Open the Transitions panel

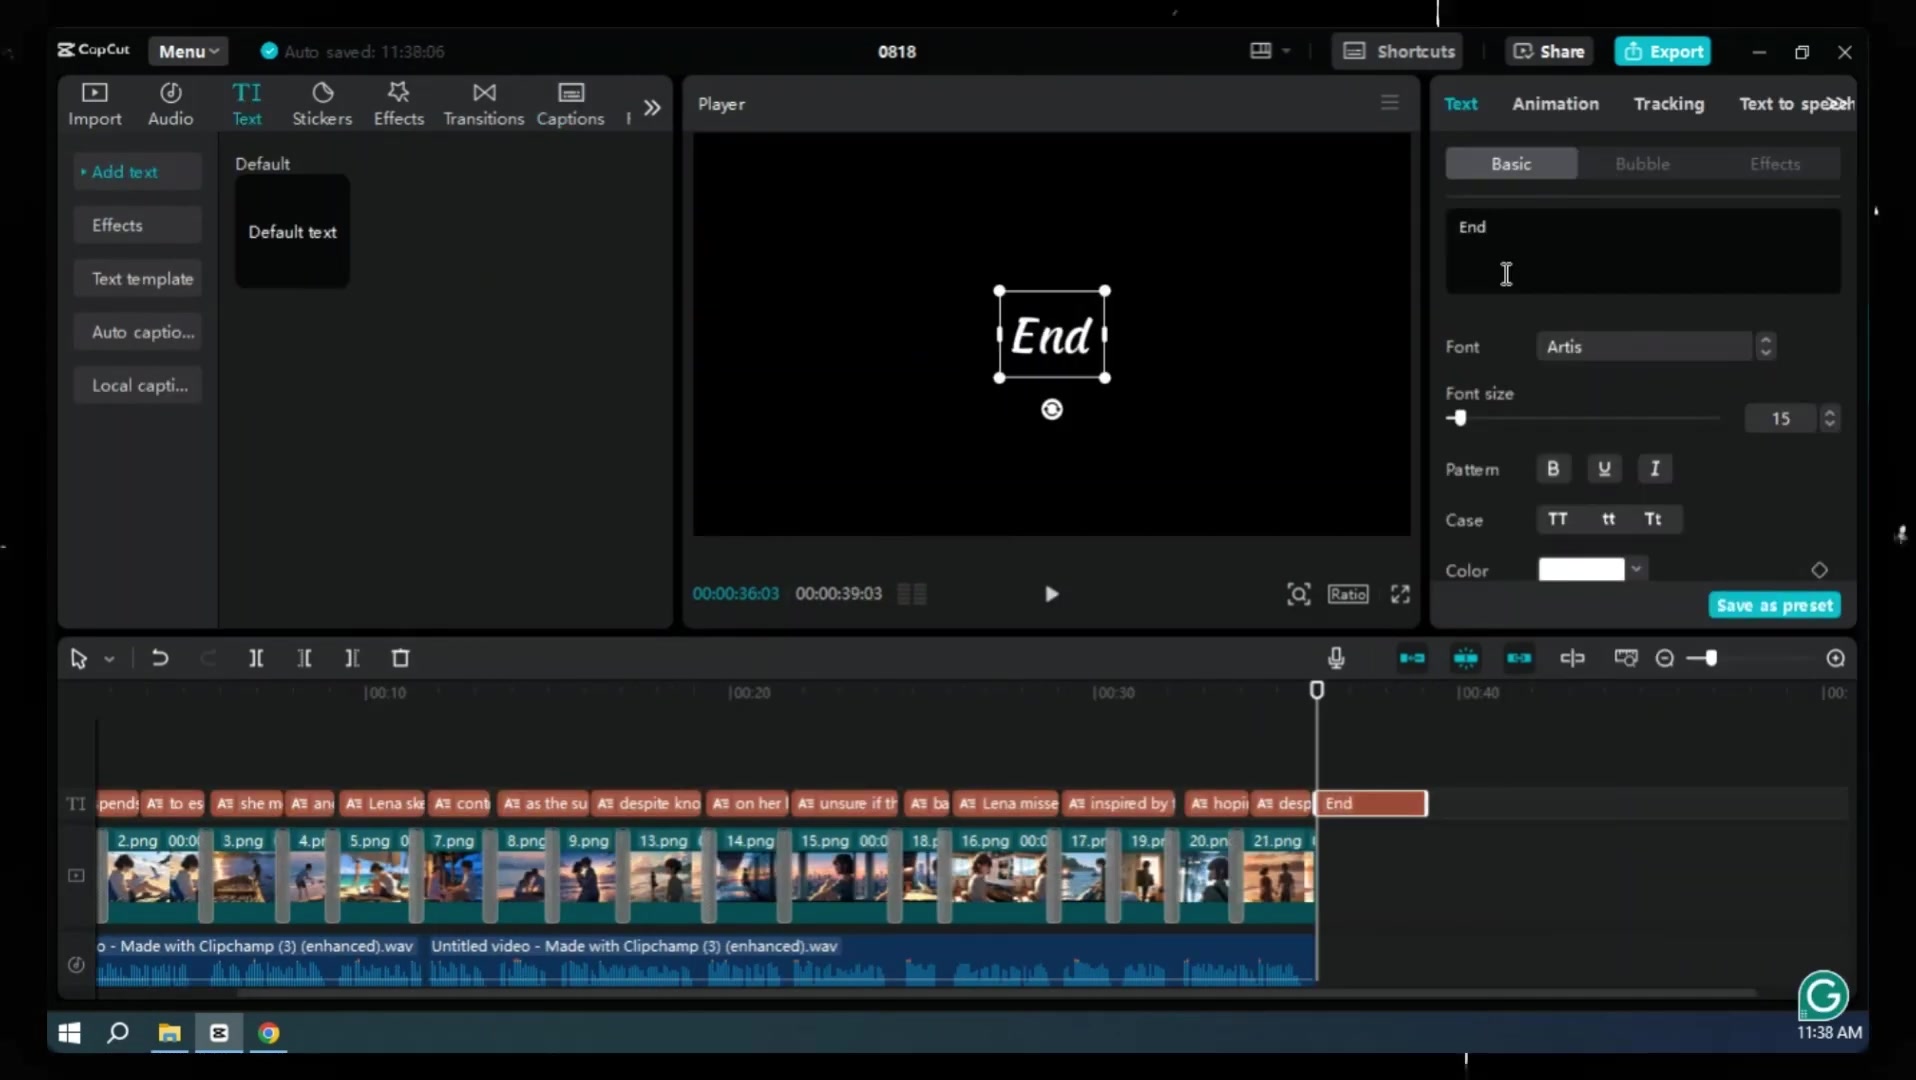coord(483,104)
